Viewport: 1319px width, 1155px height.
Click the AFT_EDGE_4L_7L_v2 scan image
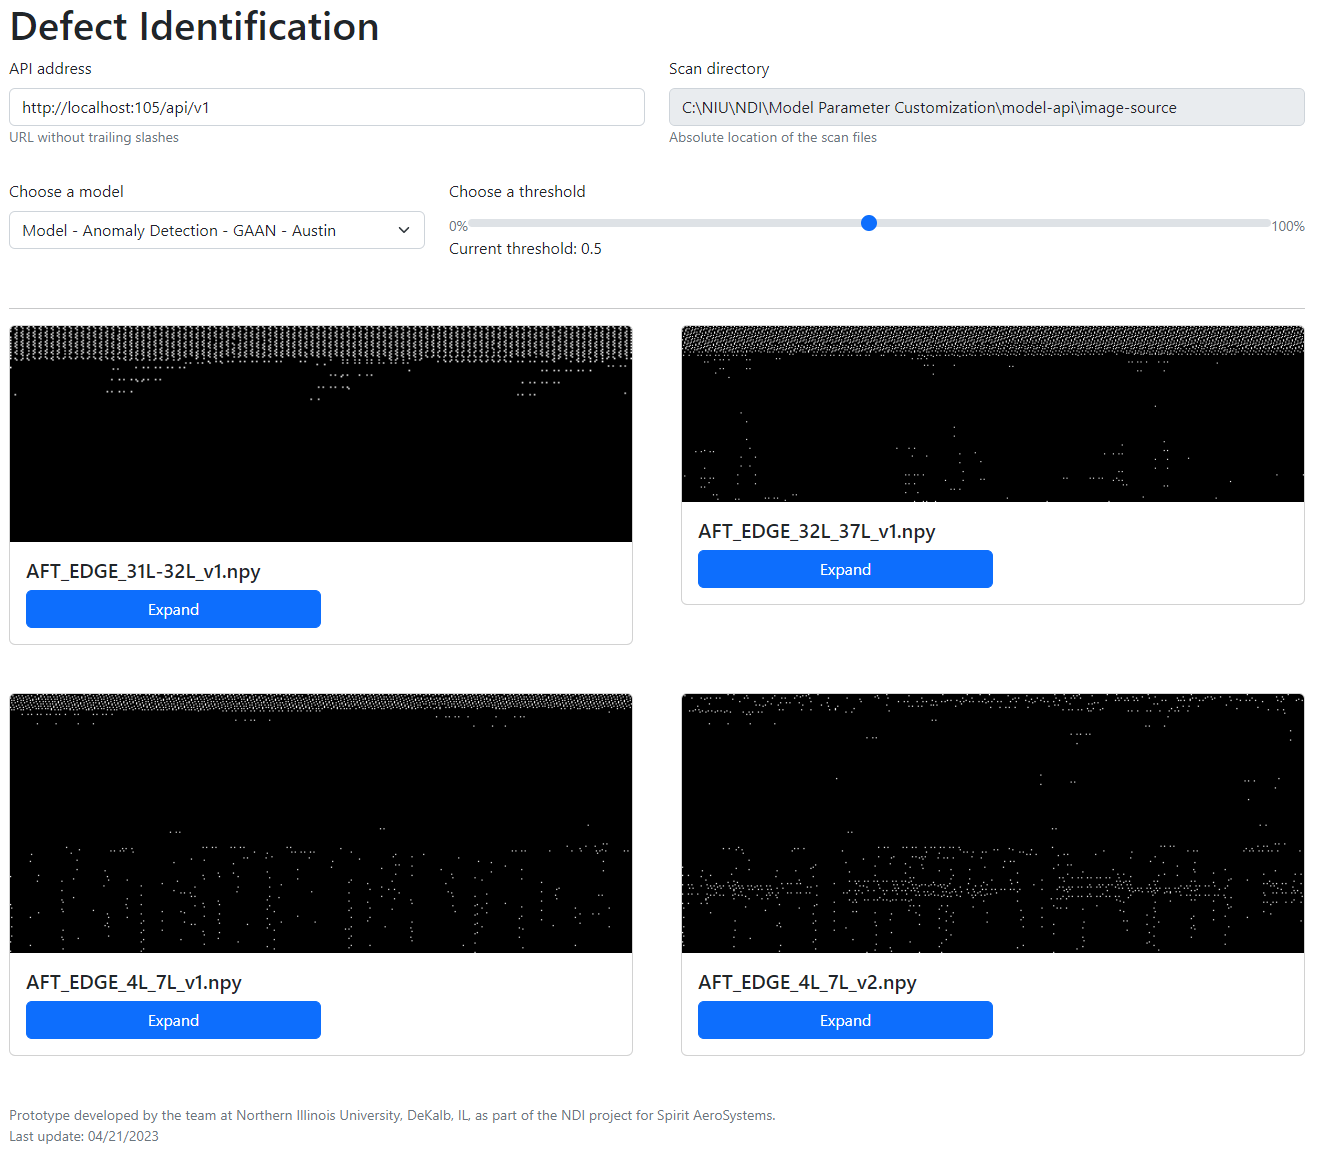coord(992,823)
